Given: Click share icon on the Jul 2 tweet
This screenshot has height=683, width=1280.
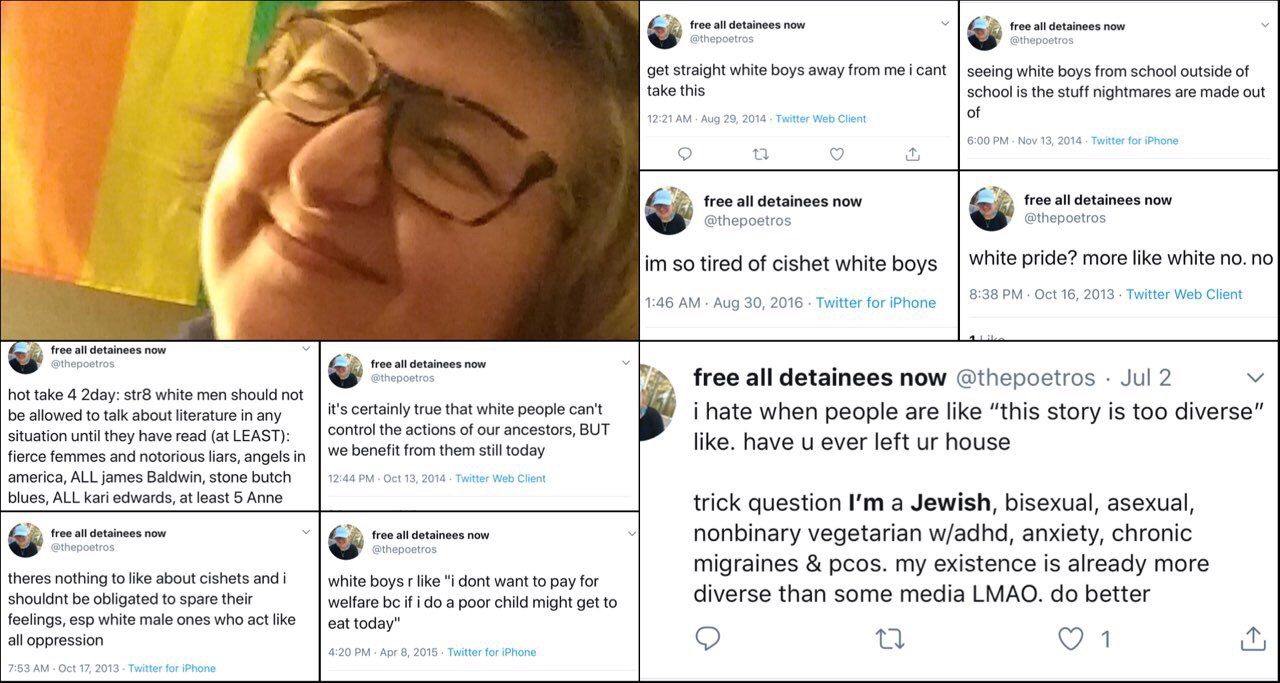Looking at the screenshot, I should coord(1253,638).
